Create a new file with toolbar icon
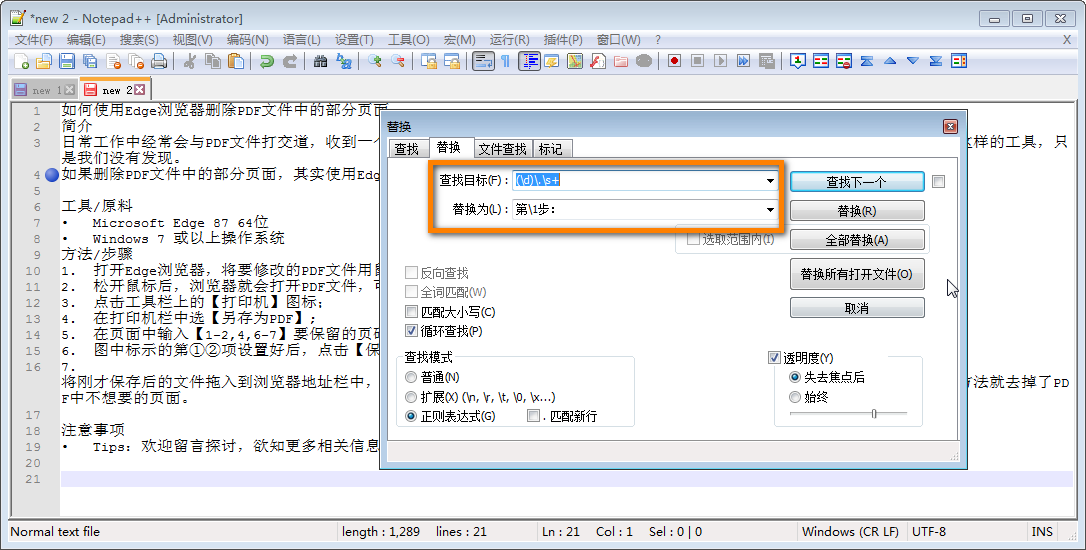 [x=21, y=61]
